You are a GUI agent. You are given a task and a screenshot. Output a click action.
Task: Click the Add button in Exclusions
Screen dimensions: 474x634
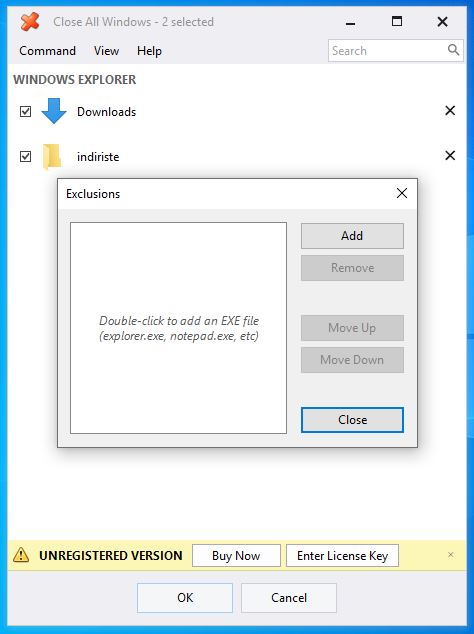point(352,236)
